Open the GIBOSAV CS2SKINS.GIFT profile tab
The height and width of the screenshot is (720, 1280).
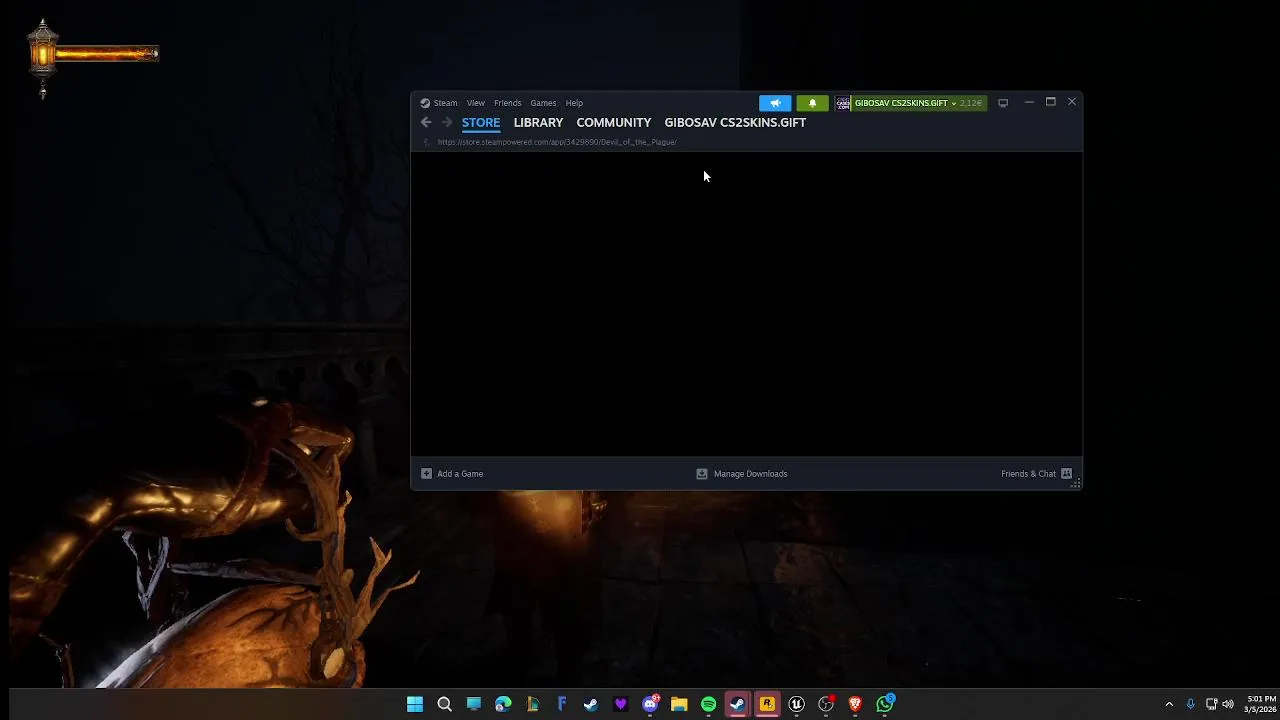click(735, 122)
